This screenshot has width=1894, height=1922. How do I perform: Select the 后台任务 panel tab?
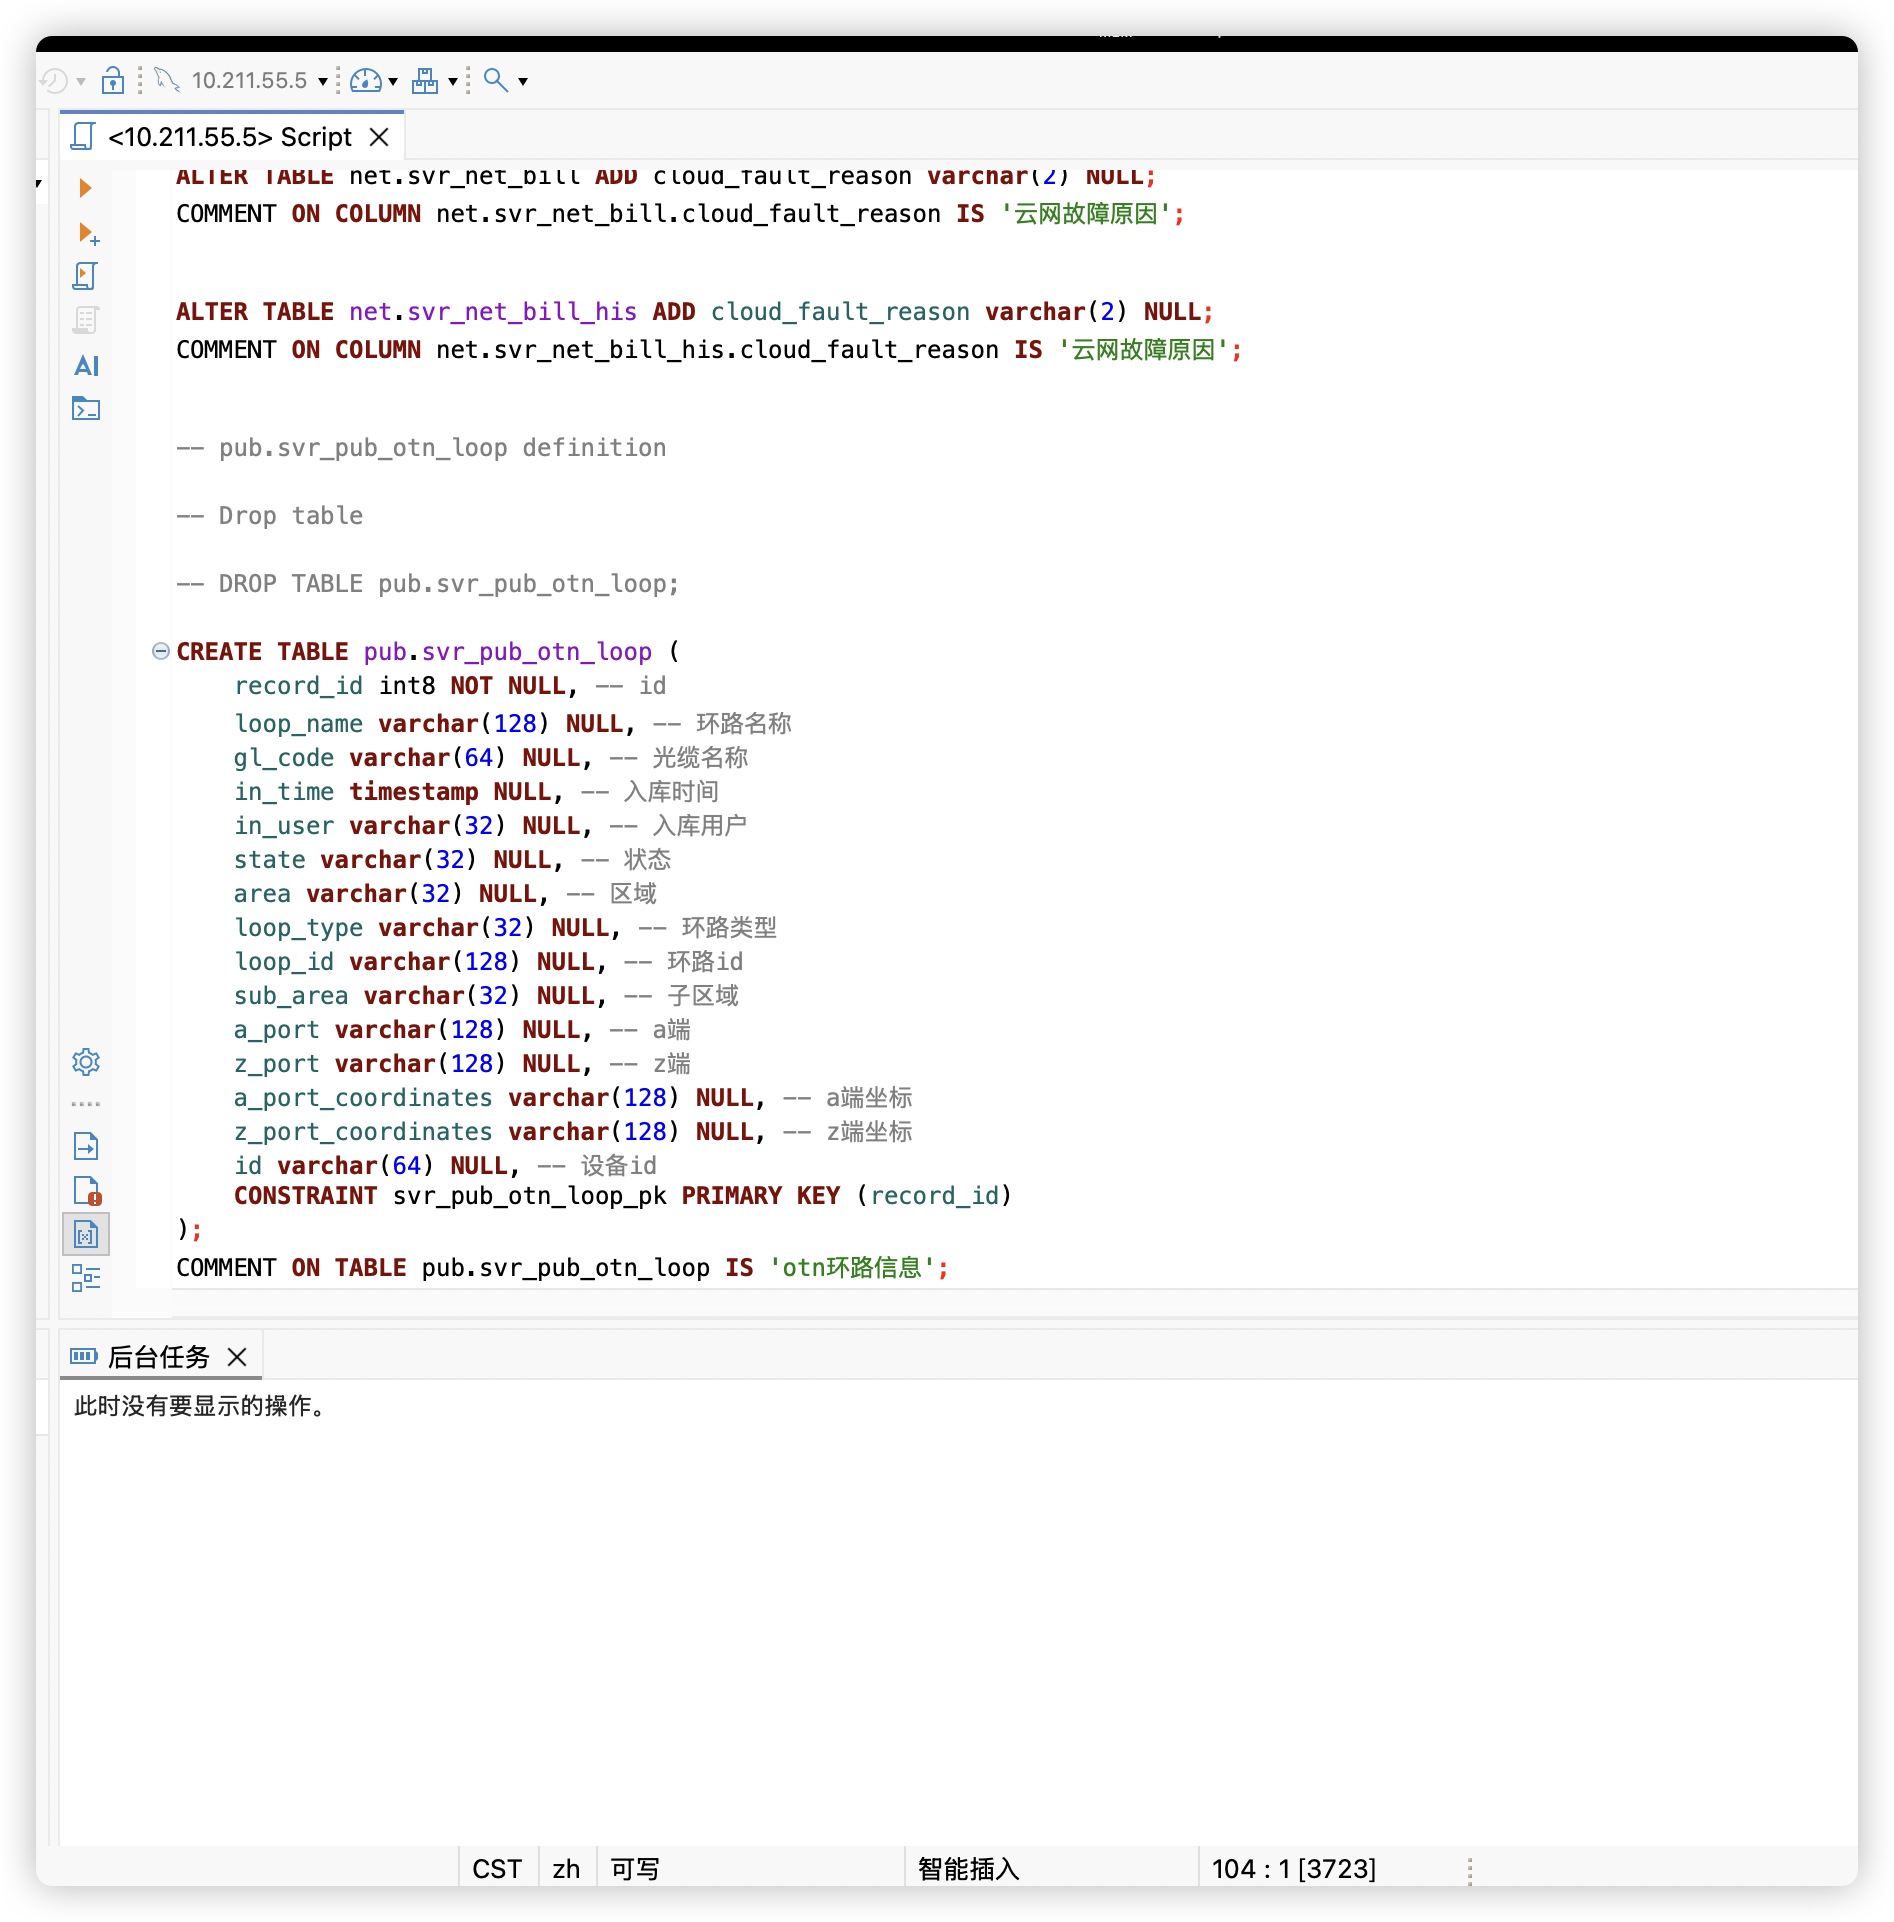click(x=158, y=1357)
